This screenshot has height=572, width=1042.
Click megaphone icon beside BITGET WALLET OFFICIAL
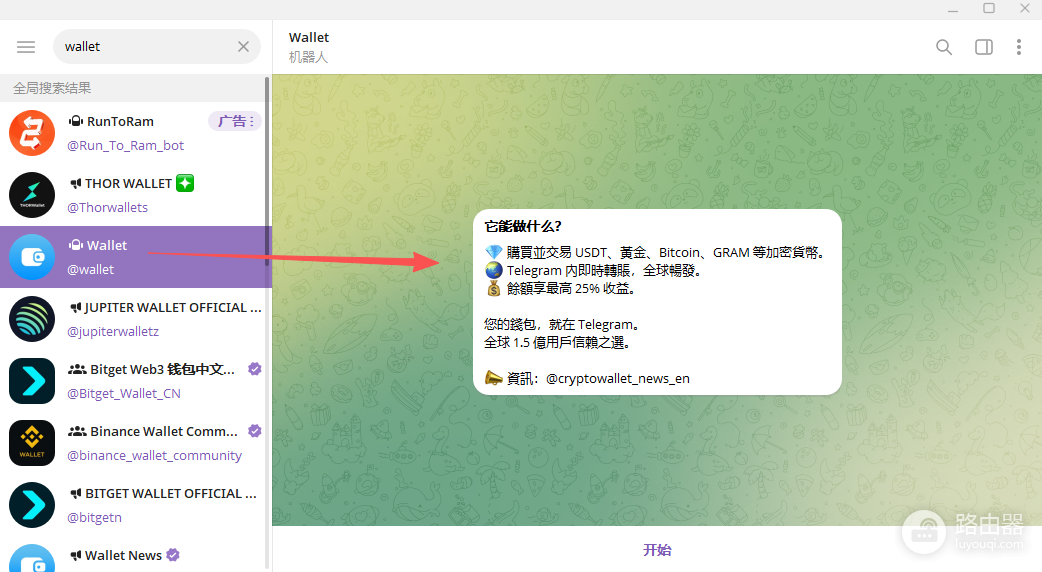point(76,494)
